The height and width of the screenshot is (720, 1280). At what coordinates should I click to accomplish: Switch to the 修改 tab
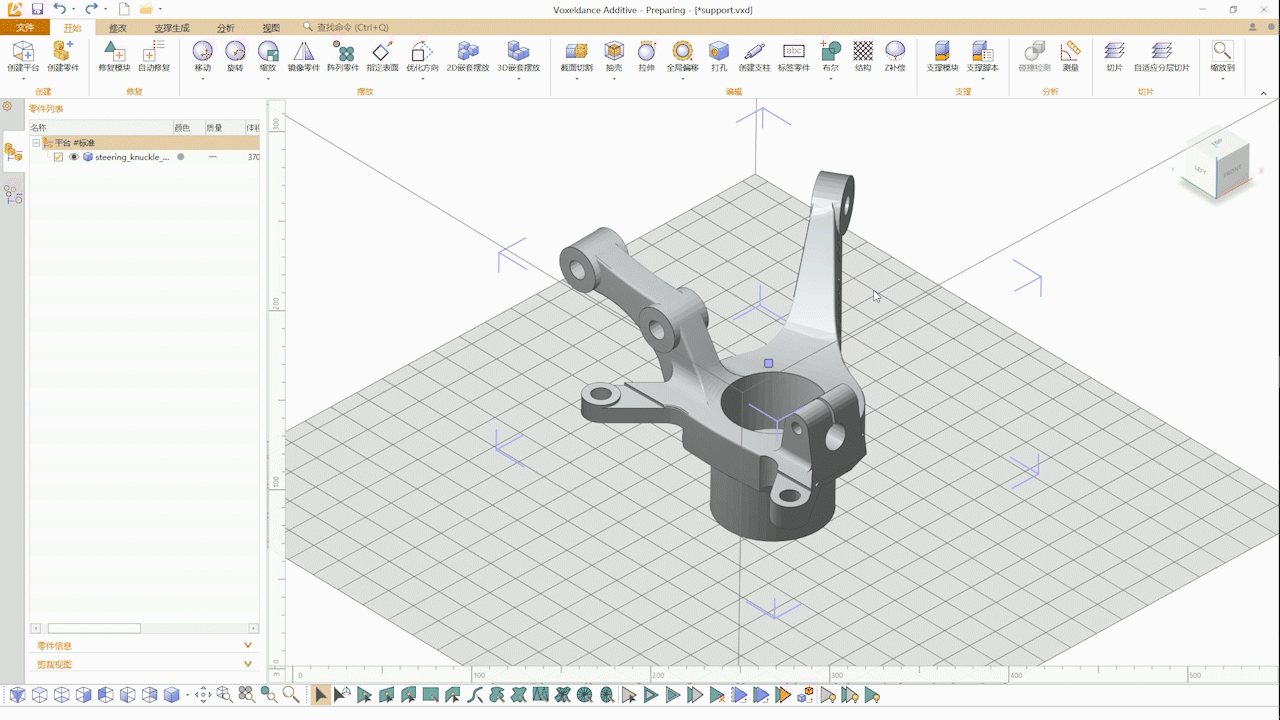[118, 28]
